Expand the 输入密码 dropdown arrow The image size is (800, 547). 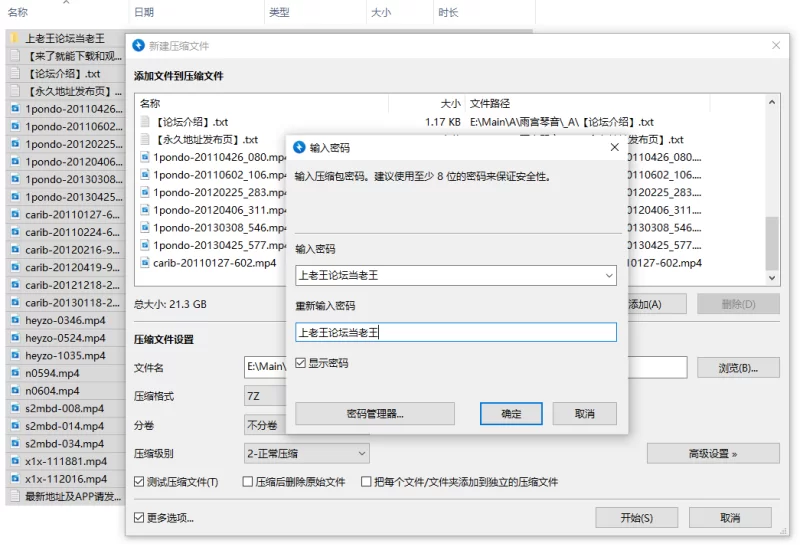coord(609,276)
